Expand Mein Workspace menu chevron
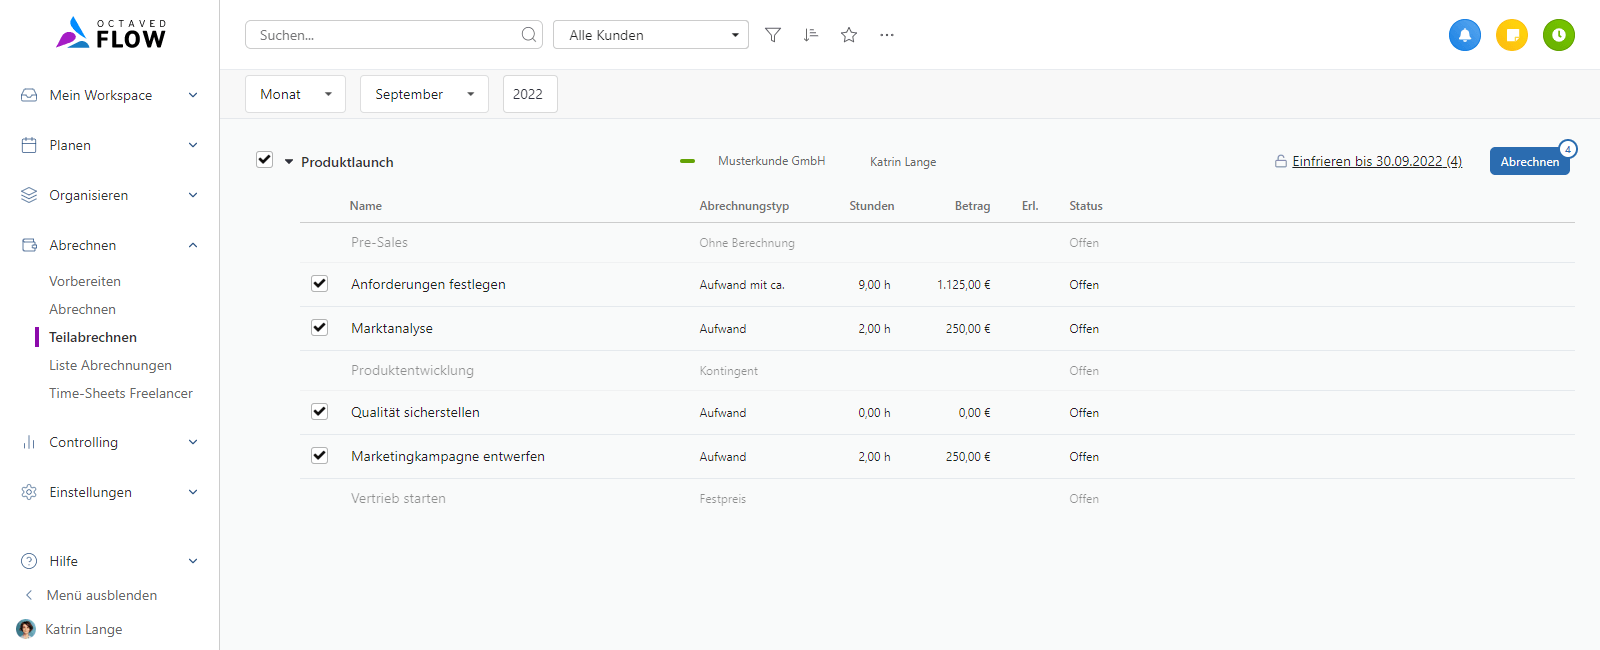This screenshot has height=650, width=1600. pyautogui.click(x=193, y=95)
